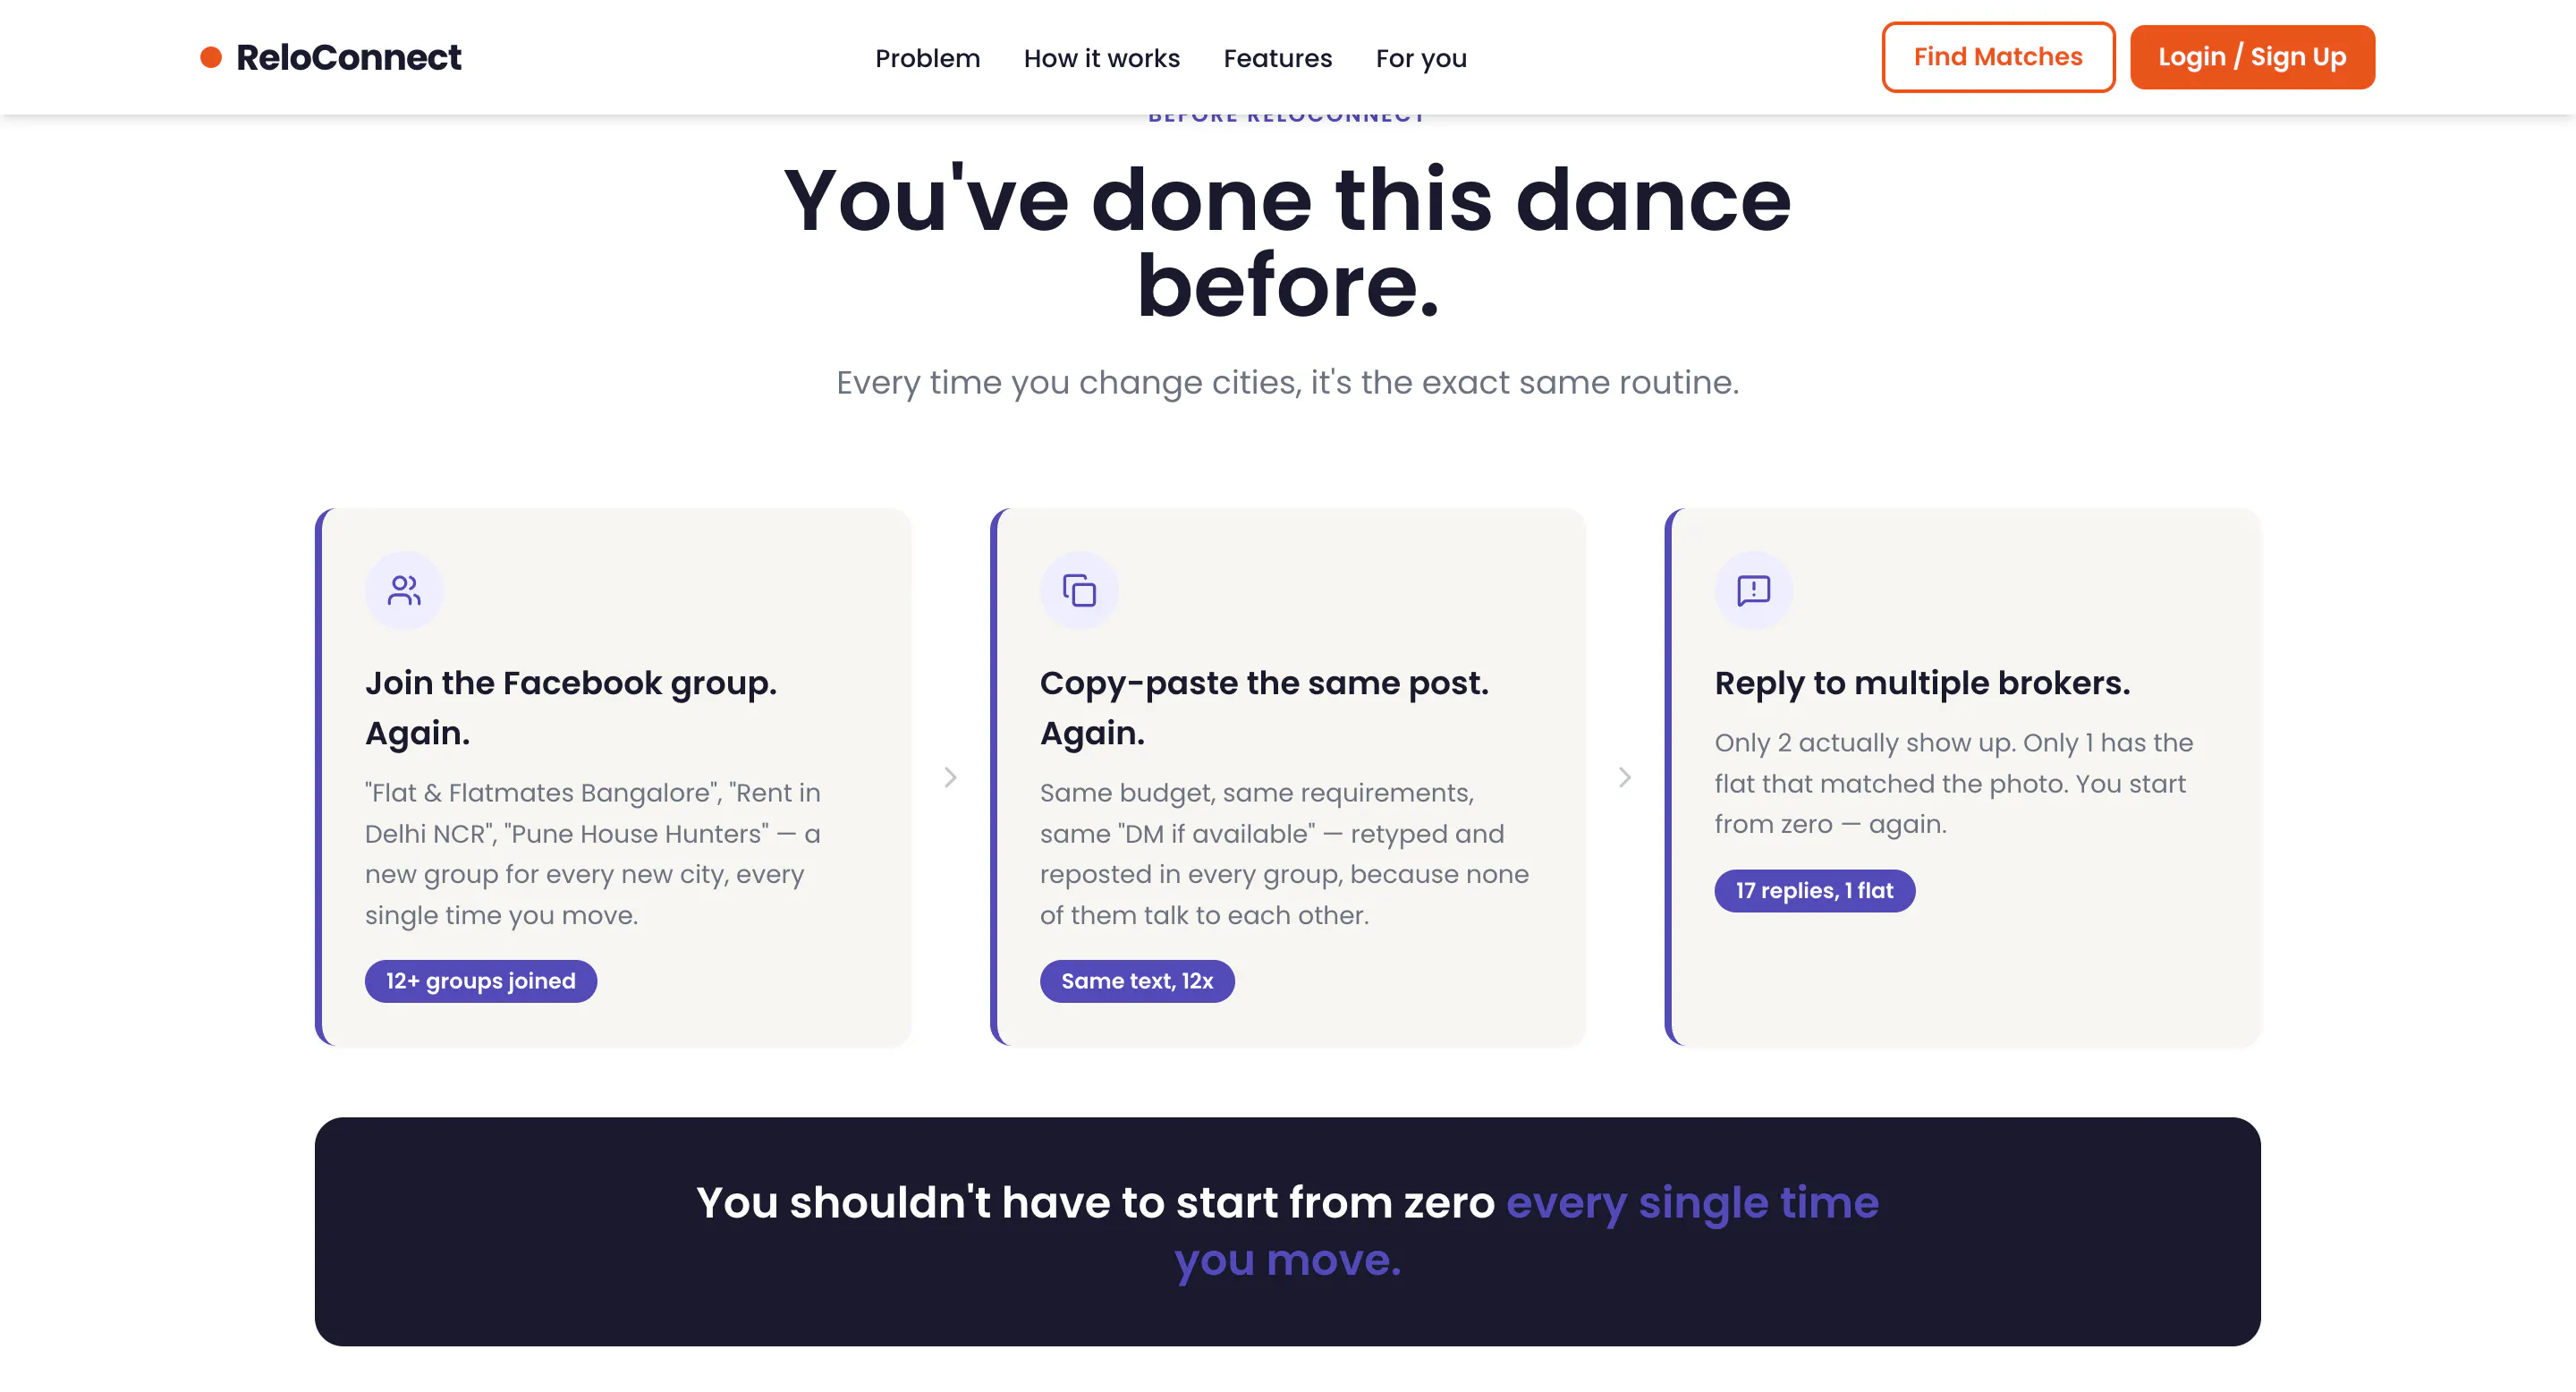2576x1392 pixels.
Task: Click heading "Reply to multiple brokers."
Action: (x=1922, y=683)
